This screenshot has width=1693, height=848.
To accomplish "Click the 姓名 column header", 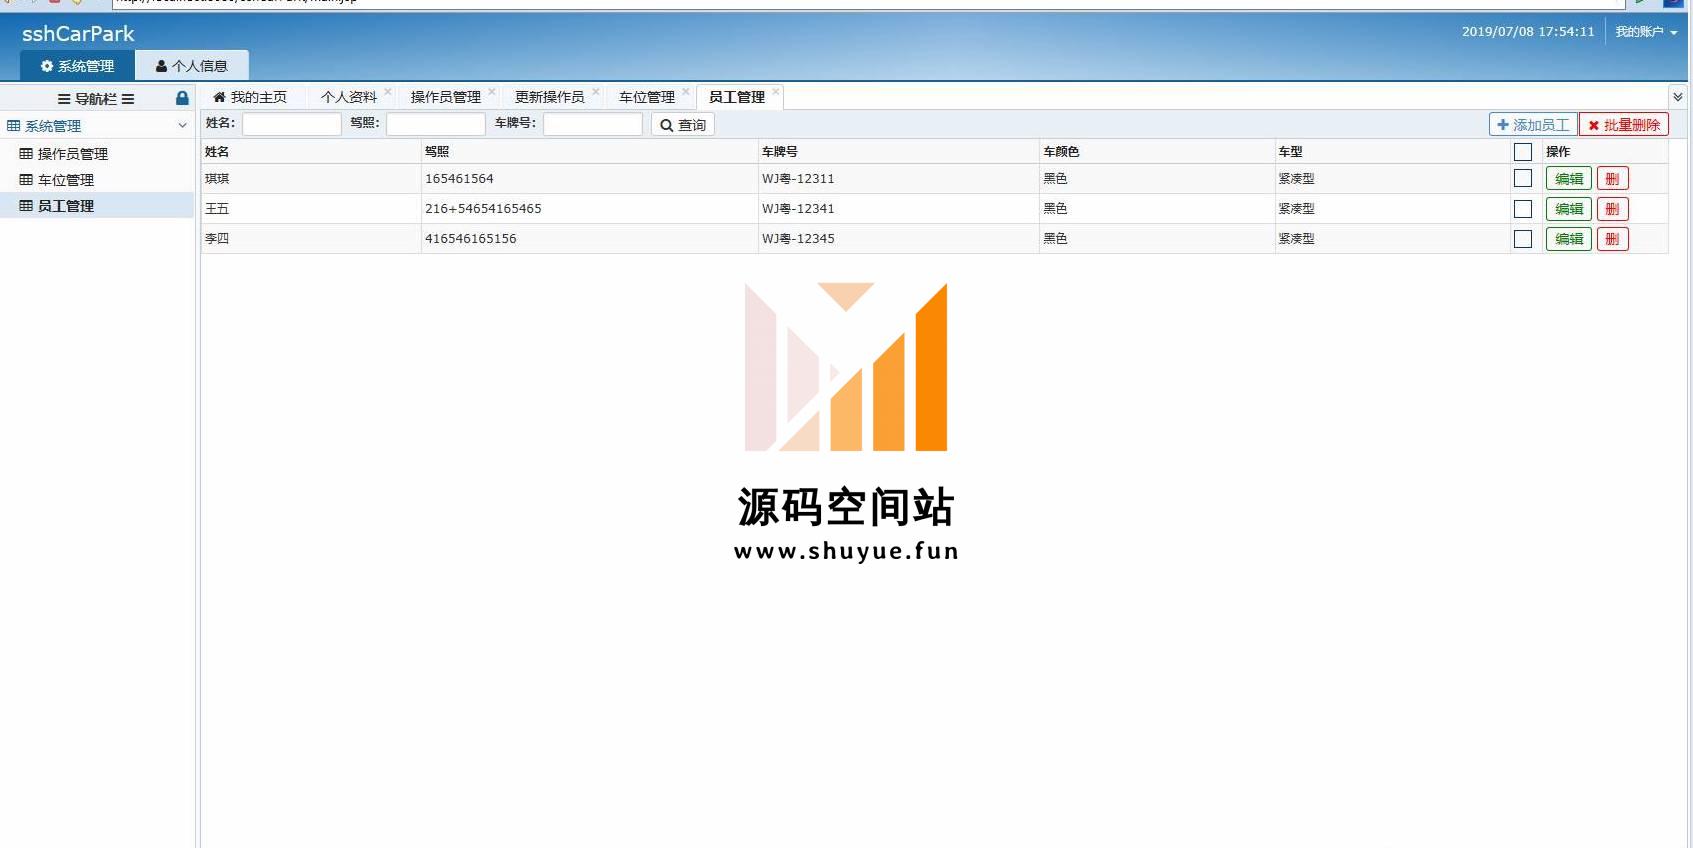I will click(x=217, y=152).
